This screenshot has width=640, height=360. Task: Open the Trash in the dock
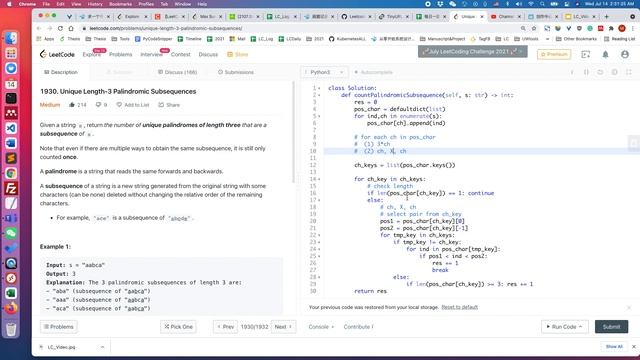11,329
